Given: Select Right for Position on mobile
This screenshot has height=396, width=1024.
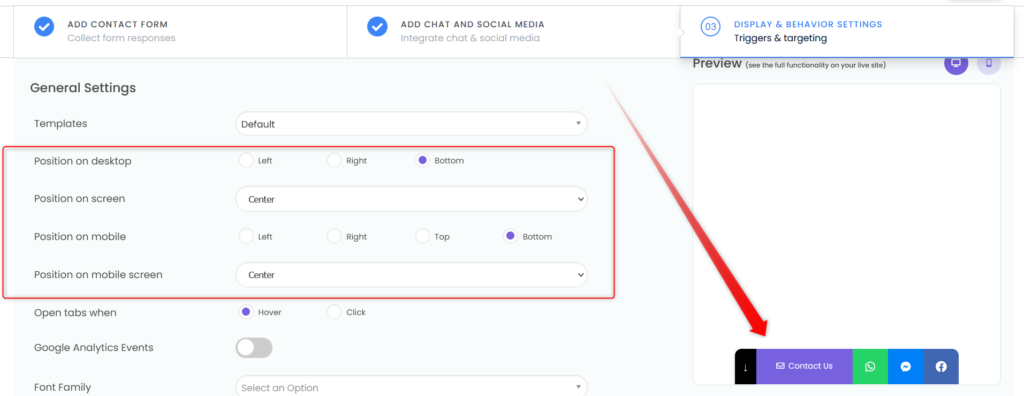Looking at the screenshot, I should (x=334, y=236).
